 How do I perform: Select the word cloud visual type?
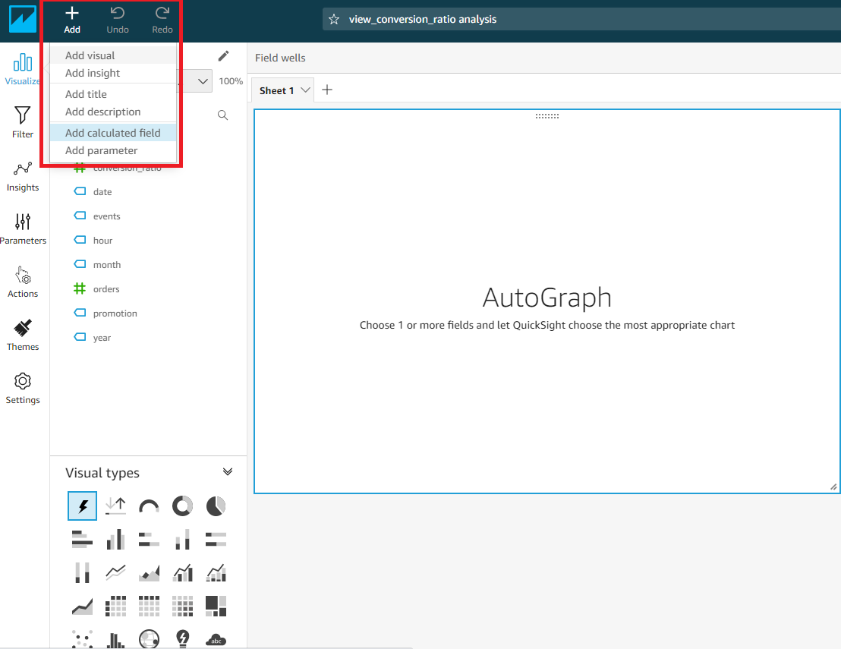pos(216,639)
